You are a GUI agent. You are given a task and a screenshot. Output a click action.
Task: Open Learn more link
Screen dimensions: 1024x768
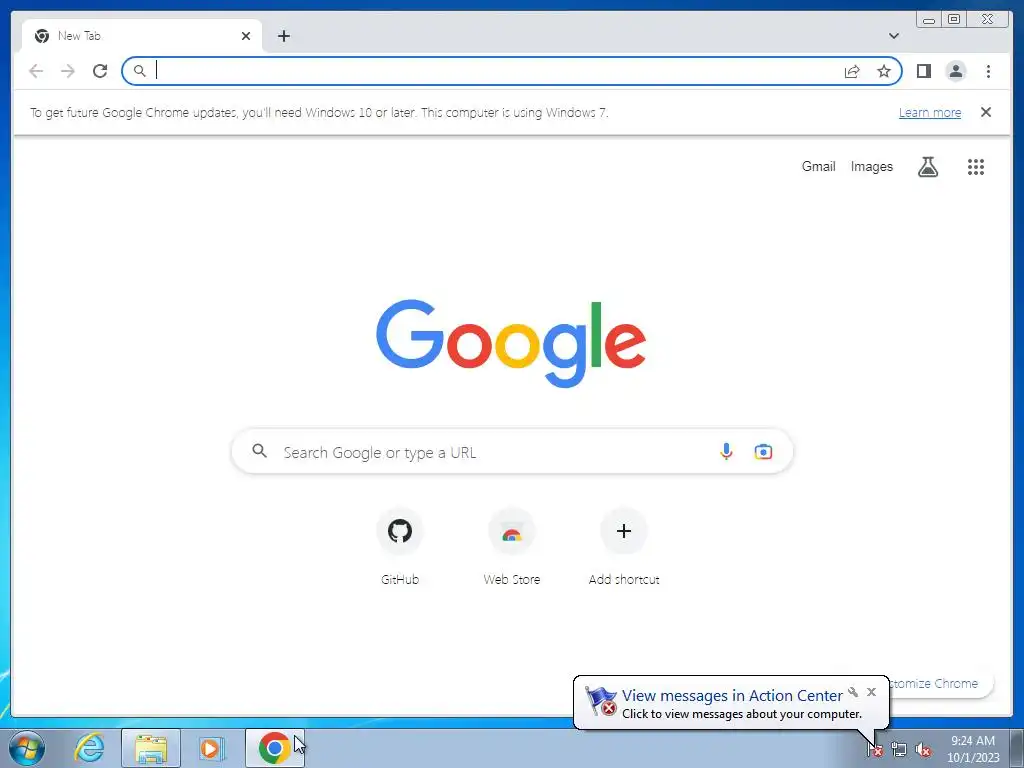pos(930,112)
